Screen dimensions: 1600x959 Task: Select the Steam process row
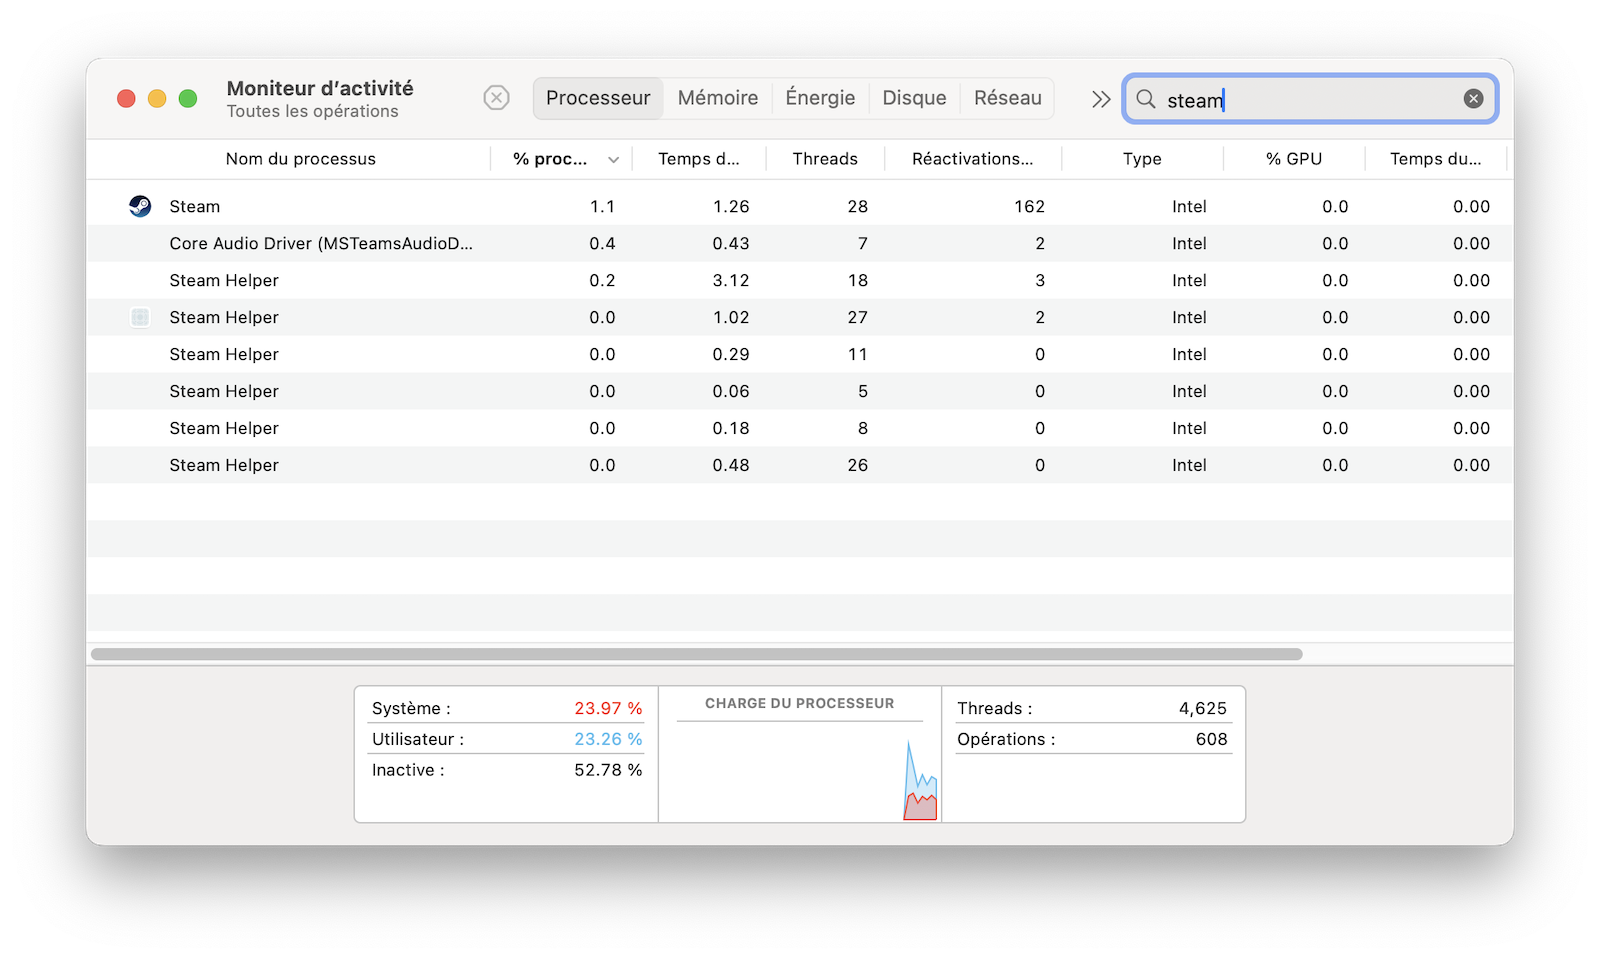tap(800, 206)
